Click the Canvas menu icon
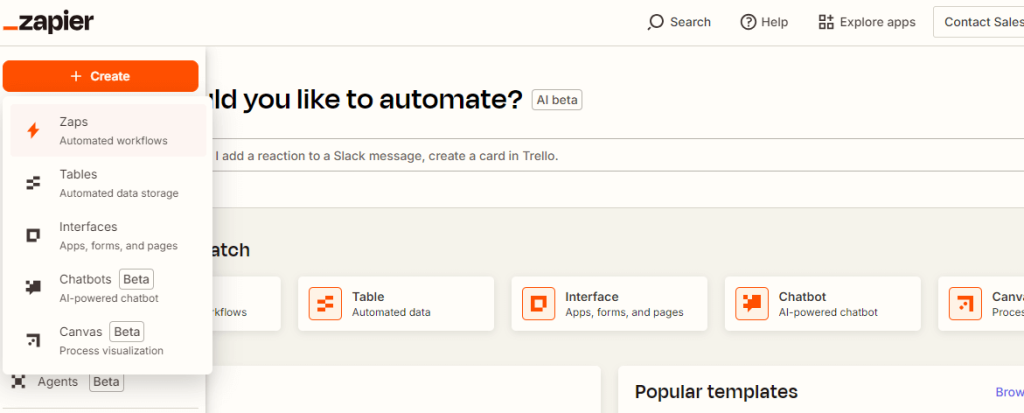 (33, 340)
